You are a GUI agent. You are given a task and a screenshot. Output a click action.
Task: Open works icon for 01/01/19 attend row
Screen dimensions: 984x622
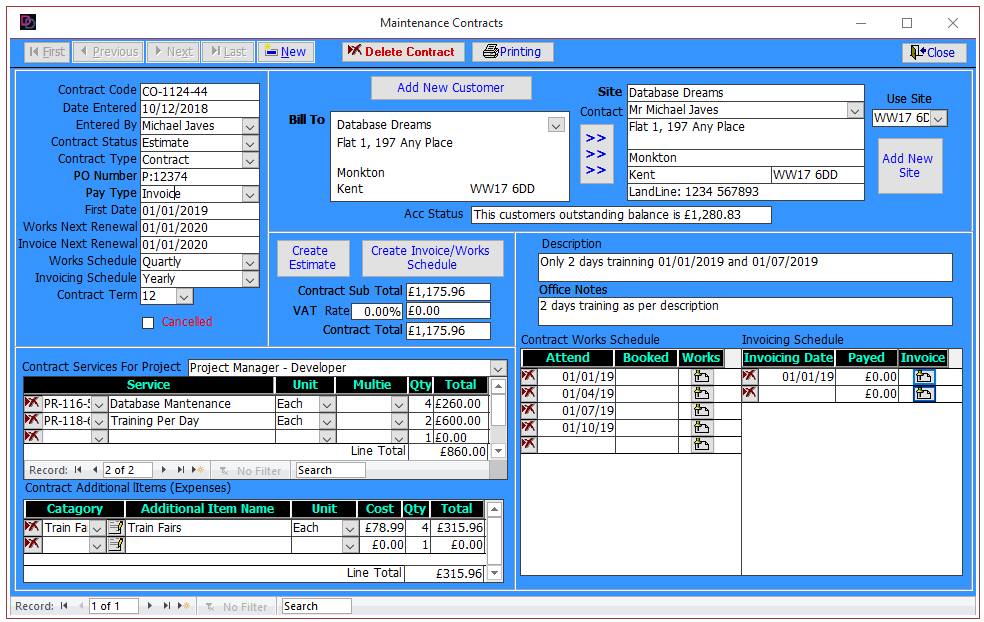pyautogui.click(x=702, y=377)
